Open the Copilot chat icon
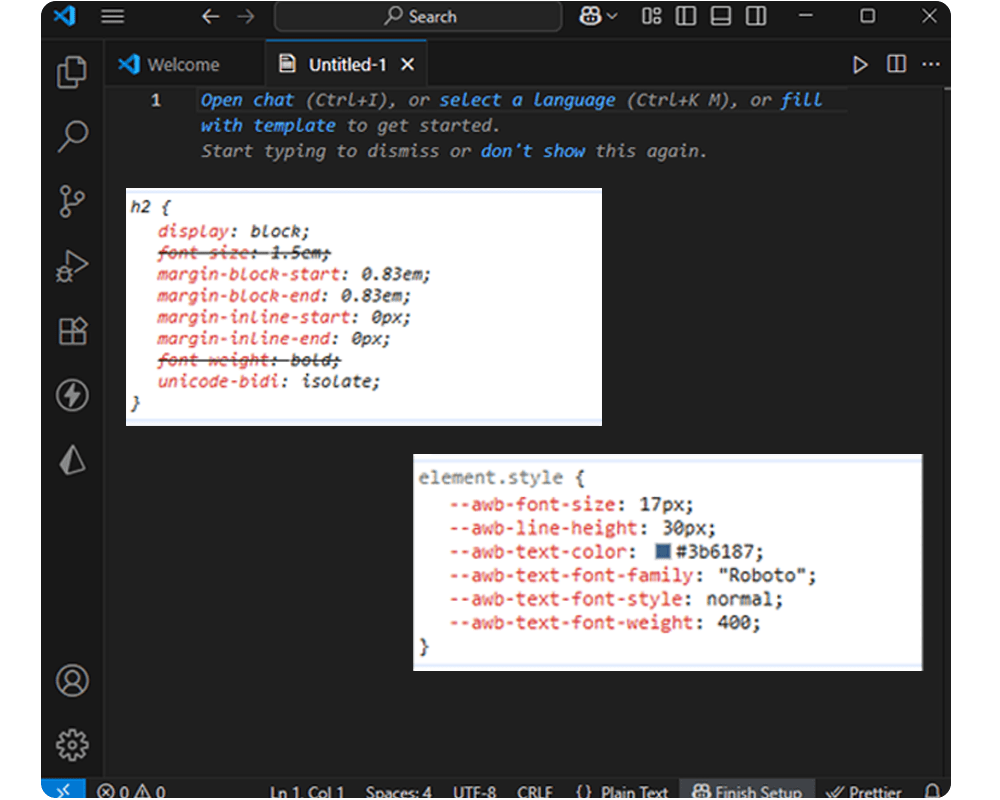The width and height of the screenshot is (1000, 800). [x=590, y=15]
